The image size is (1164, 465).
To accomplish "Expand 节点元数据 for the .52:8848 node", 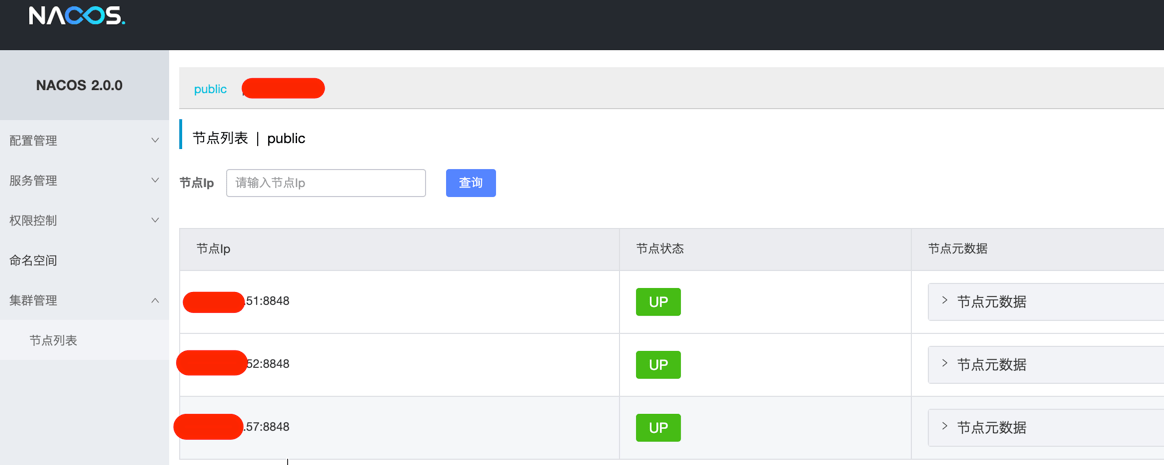I will pos(990,365).
